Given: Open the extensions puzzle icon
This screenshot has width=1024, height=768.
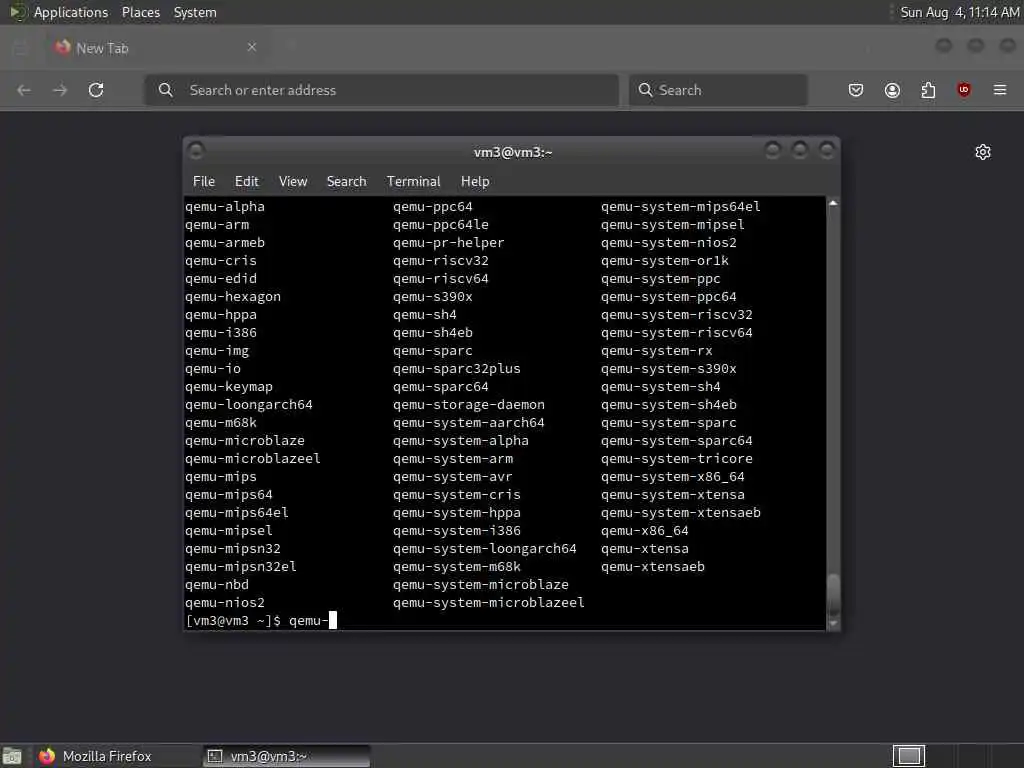Looking at the screenshot, I should pos(928,90).
